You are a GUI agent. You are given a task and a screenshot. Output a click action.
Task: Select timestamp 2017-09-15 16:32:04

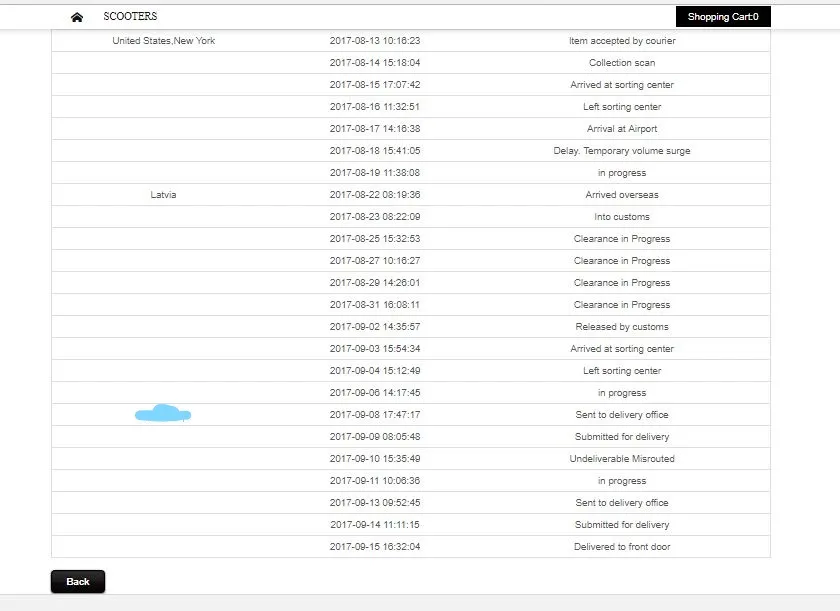375,546
